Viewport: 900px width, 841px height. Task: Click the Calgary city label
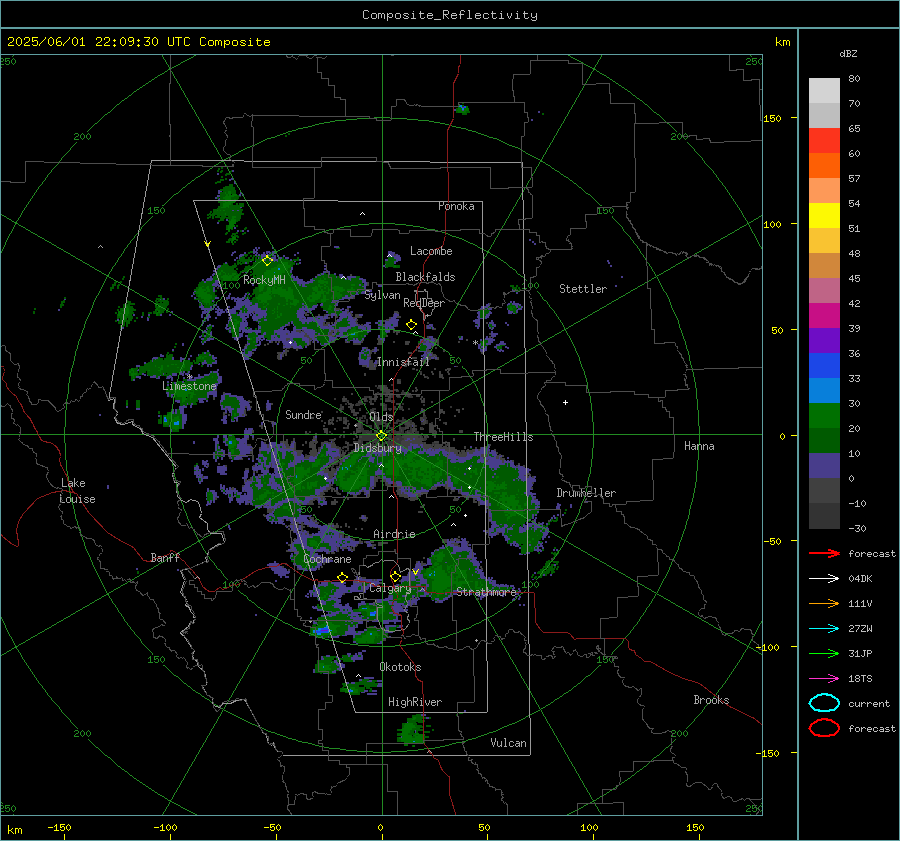click(390, 588)
